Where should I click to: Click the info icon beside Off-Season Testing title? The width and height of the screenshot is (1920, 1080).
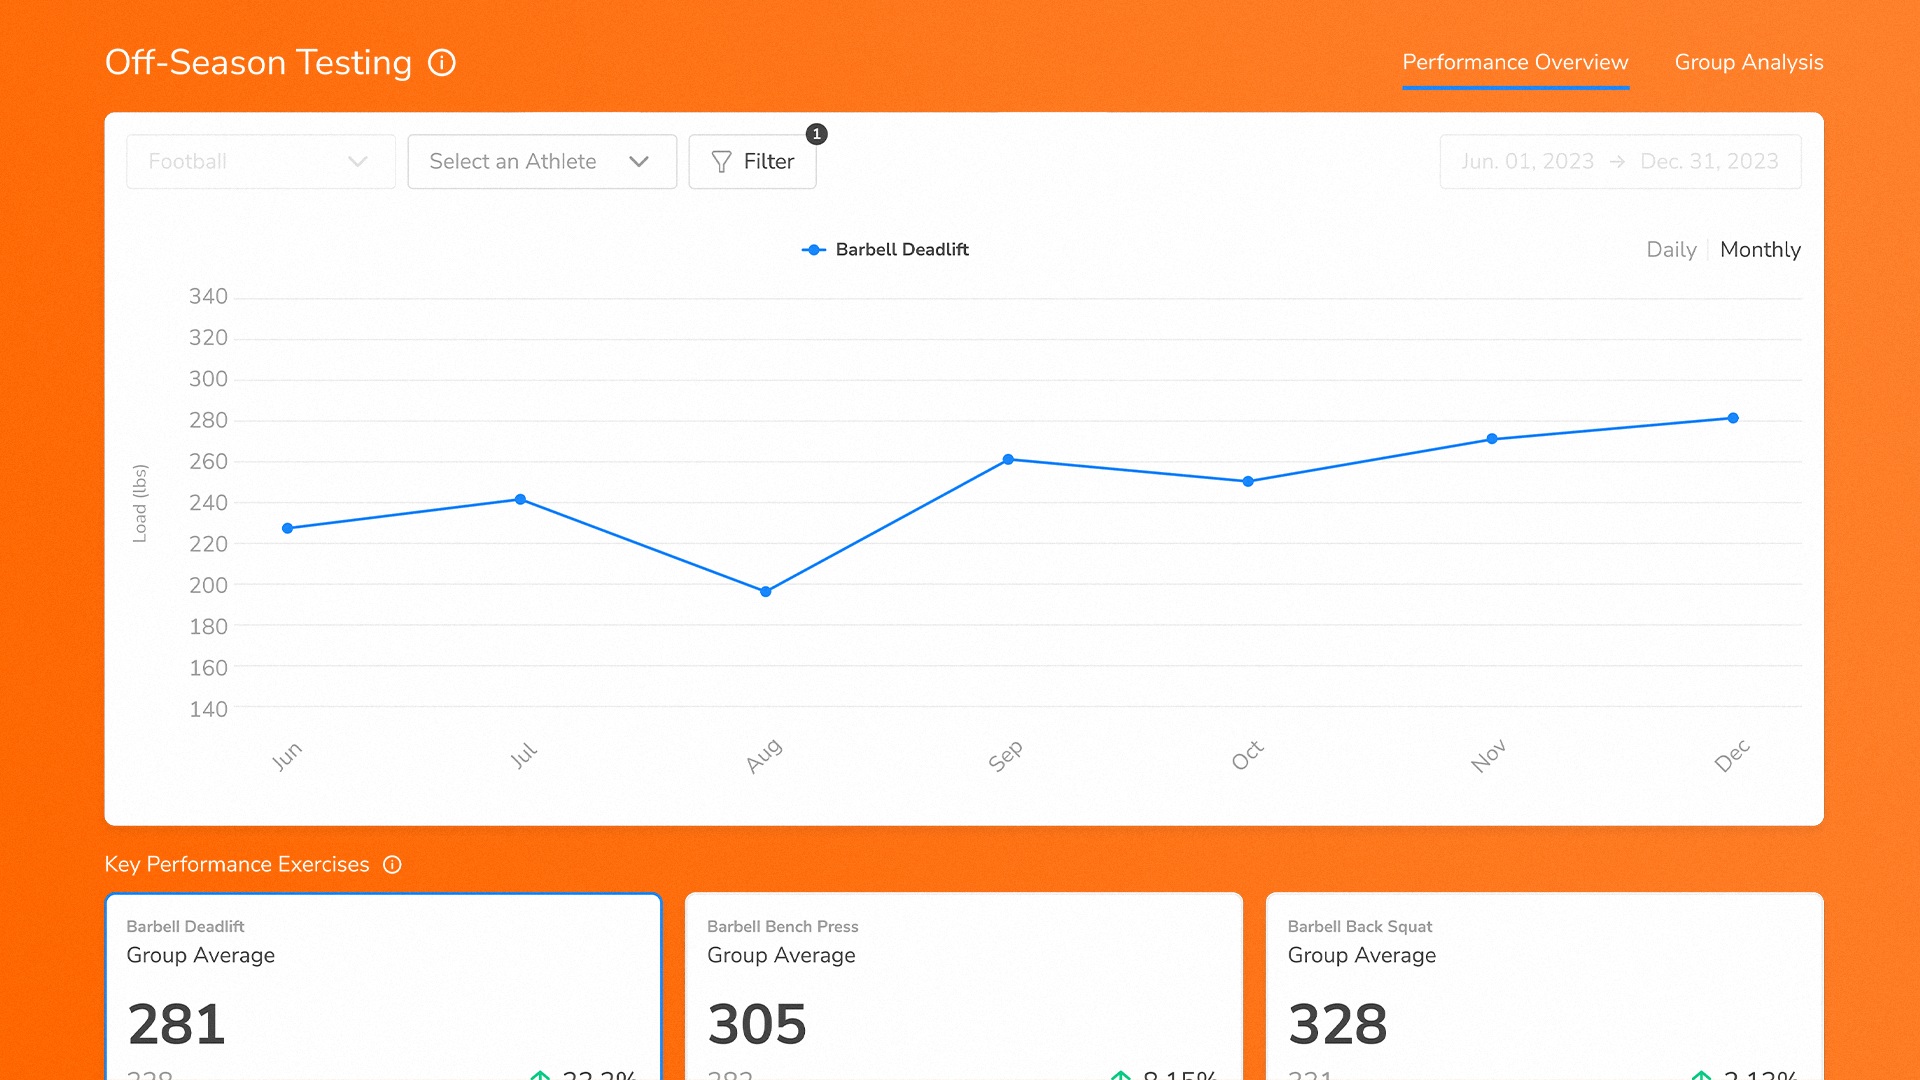pos(441,62)
